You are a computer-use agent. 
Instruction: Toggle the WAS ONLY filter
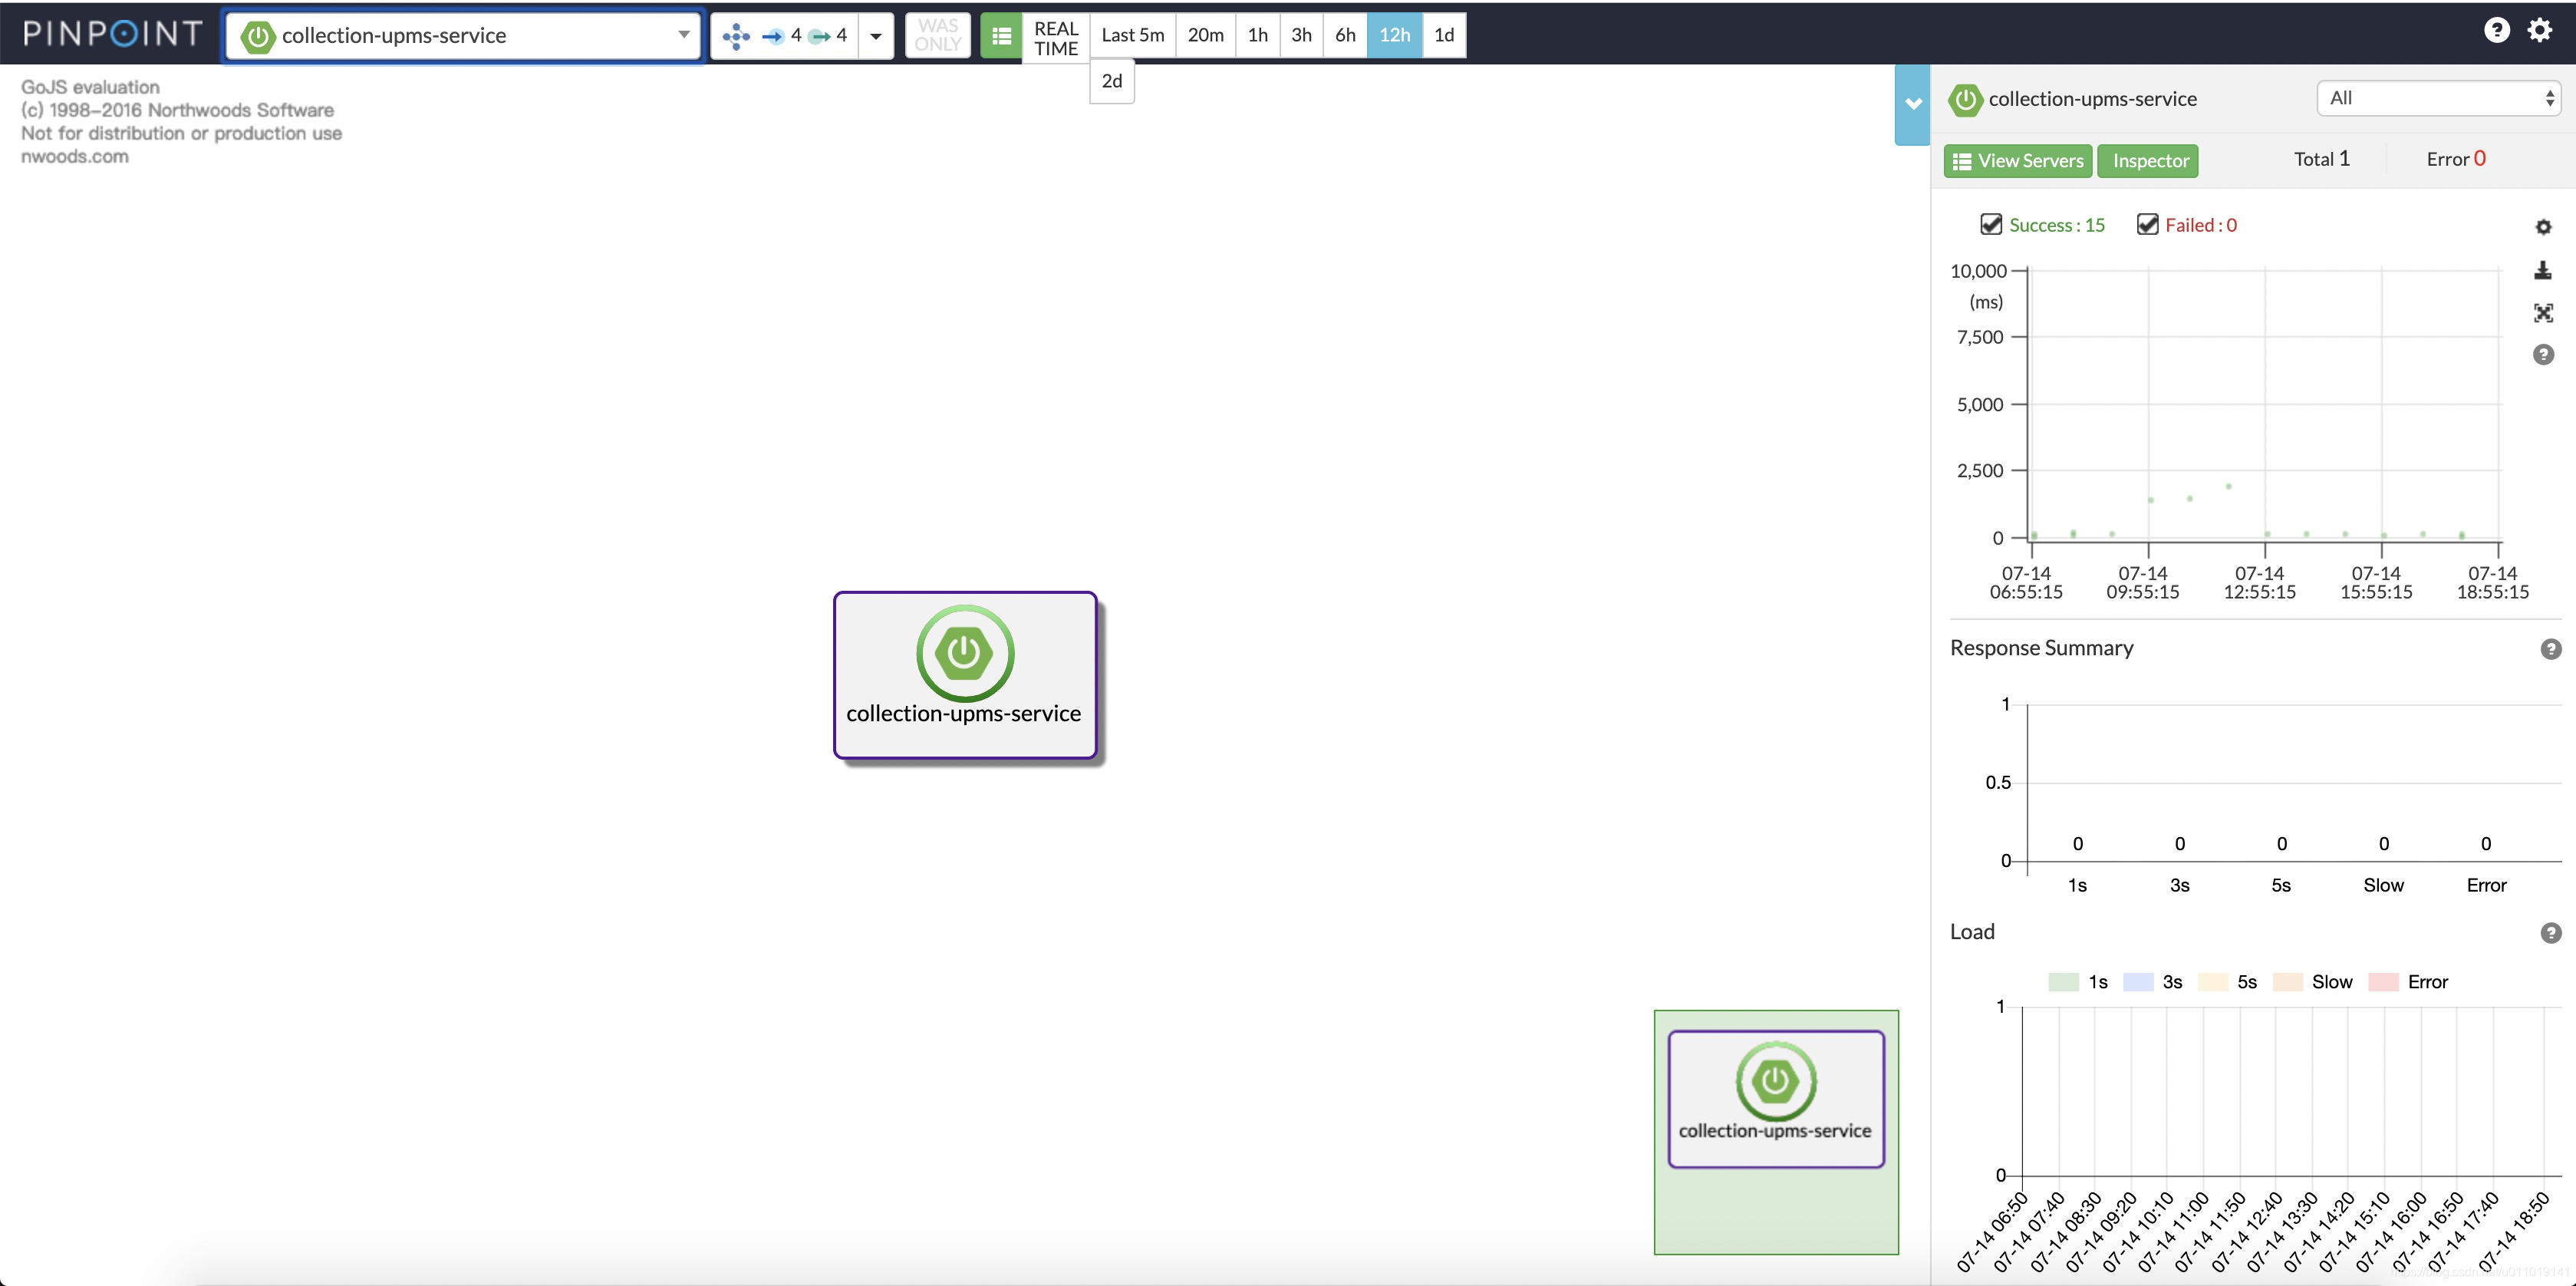tap(937, 36)
